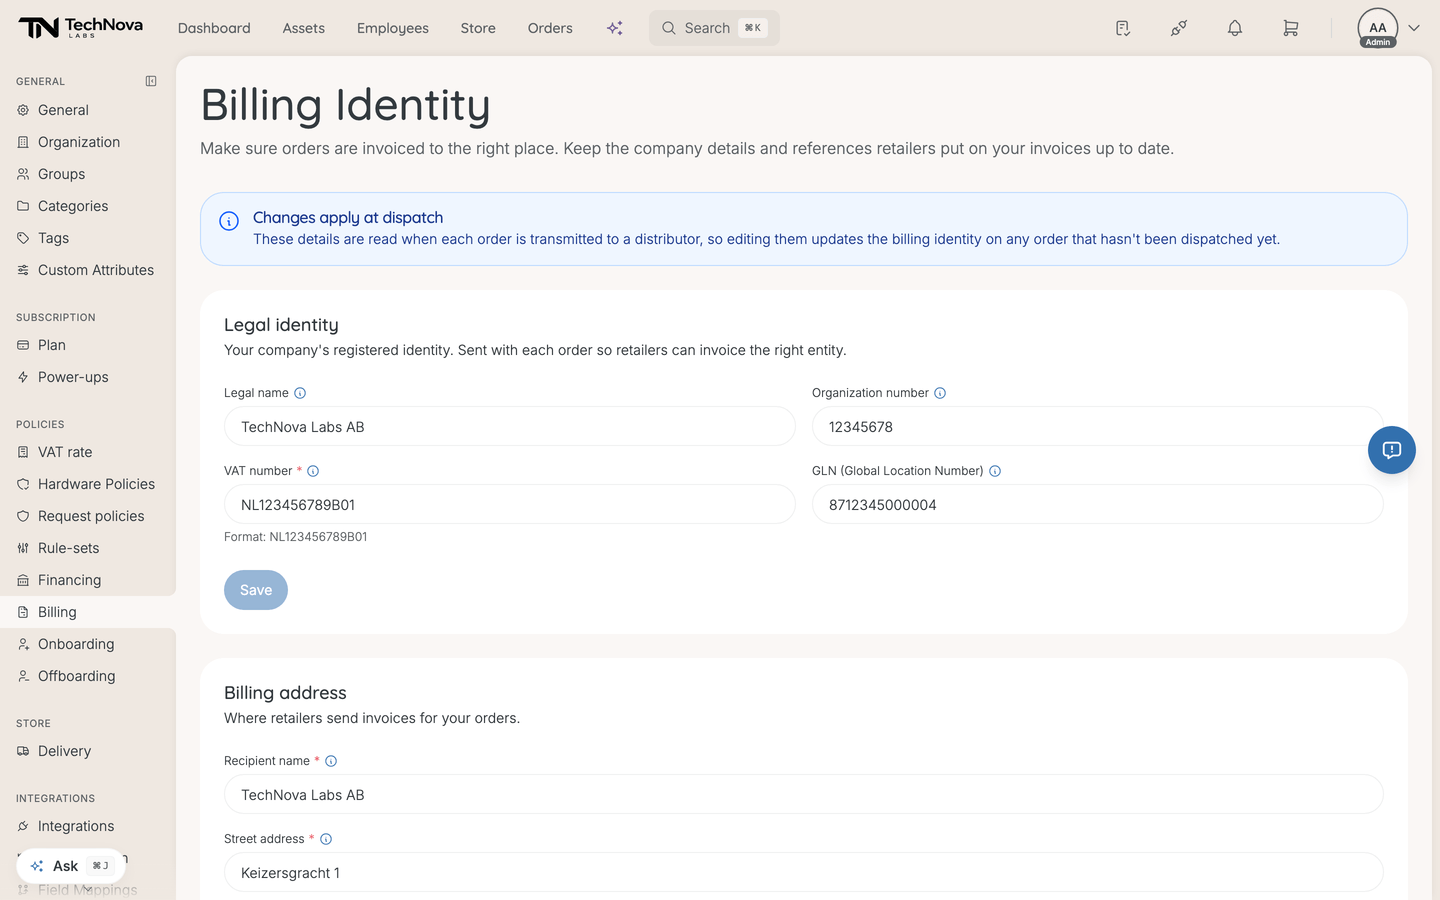Edit the Organization number field
The height and width of the screenshot is (900, 1440).
coord(1098,426)
